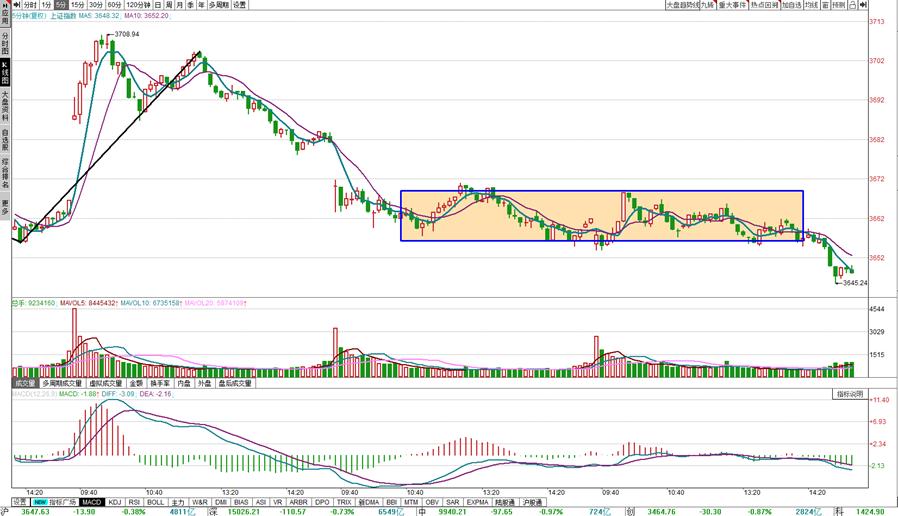898x516 pixels.
Task: Click the 重大事件 major events marker
Action: point(732,5)
